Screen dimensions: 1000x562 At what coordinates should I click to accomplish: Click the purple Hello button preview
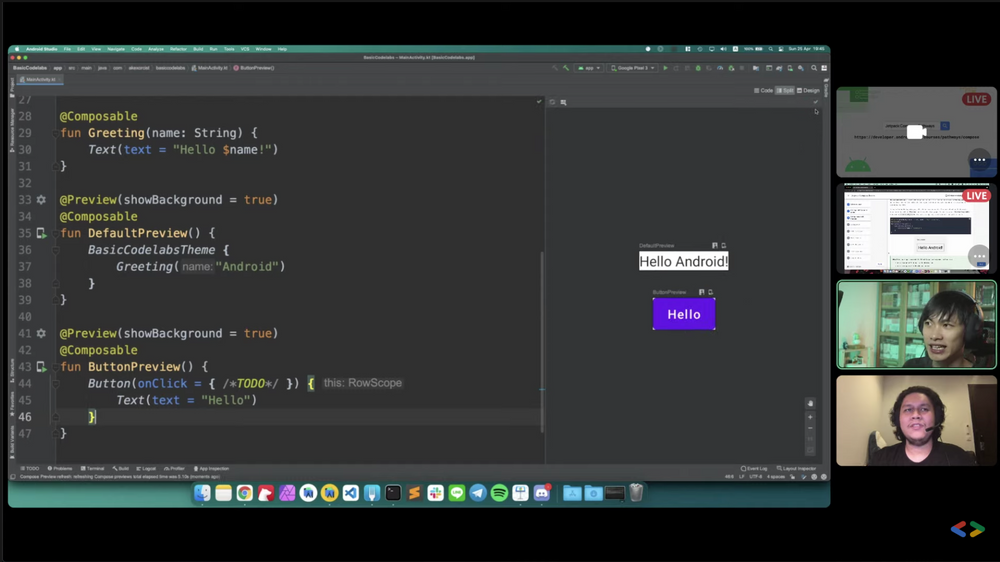pos(684,314)
